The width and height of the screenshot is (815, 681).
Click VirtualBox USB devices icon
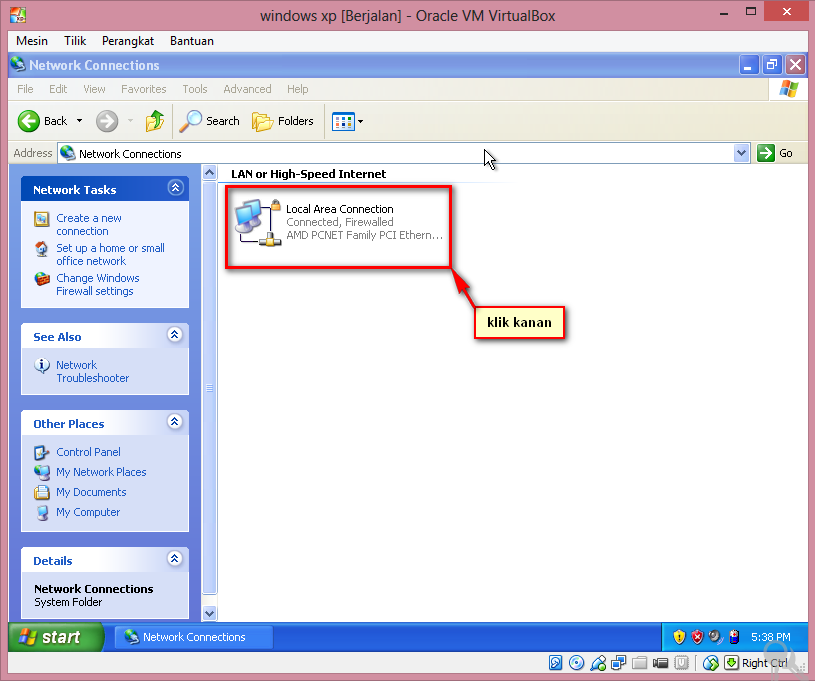point(598,663)
